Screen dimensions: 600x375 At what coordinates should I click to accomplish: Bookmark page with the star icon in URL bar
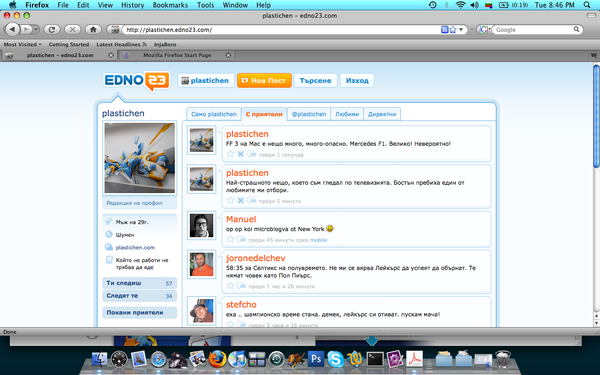click(x=453, y=29)
